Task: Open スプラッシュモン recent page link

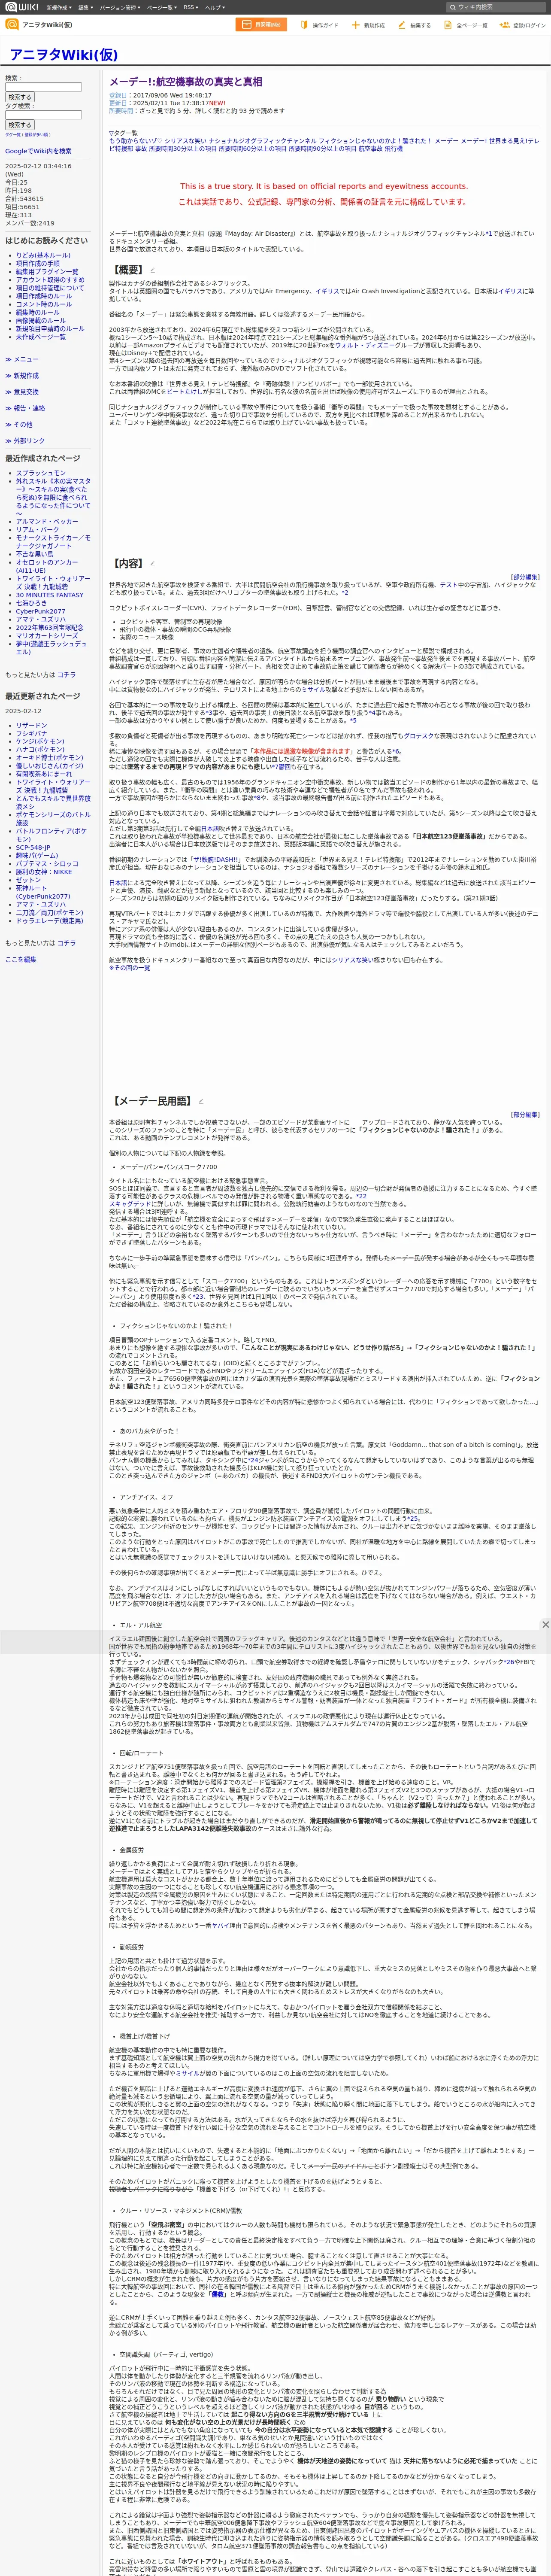Action: (41, 473)
